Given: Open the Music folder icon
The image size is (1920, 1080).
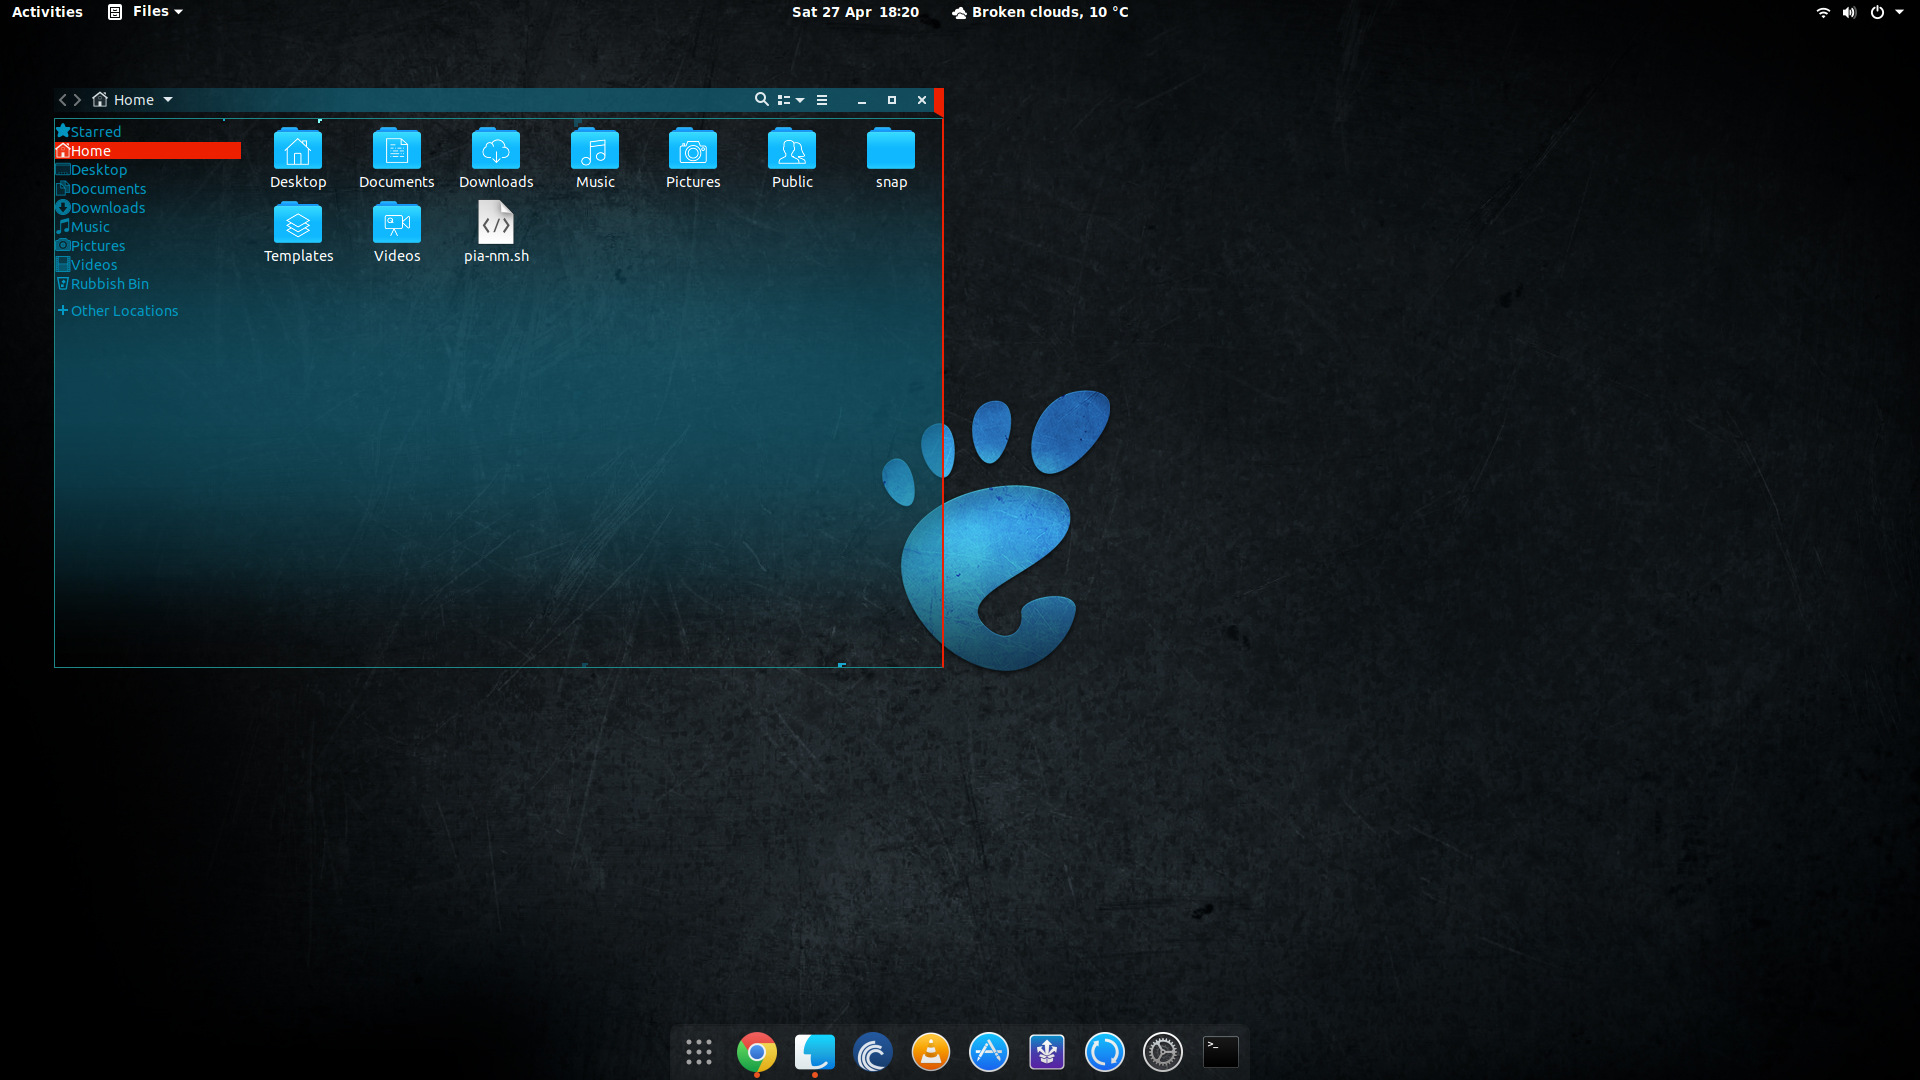Looking at the screenshot, I should coord(595,150).
